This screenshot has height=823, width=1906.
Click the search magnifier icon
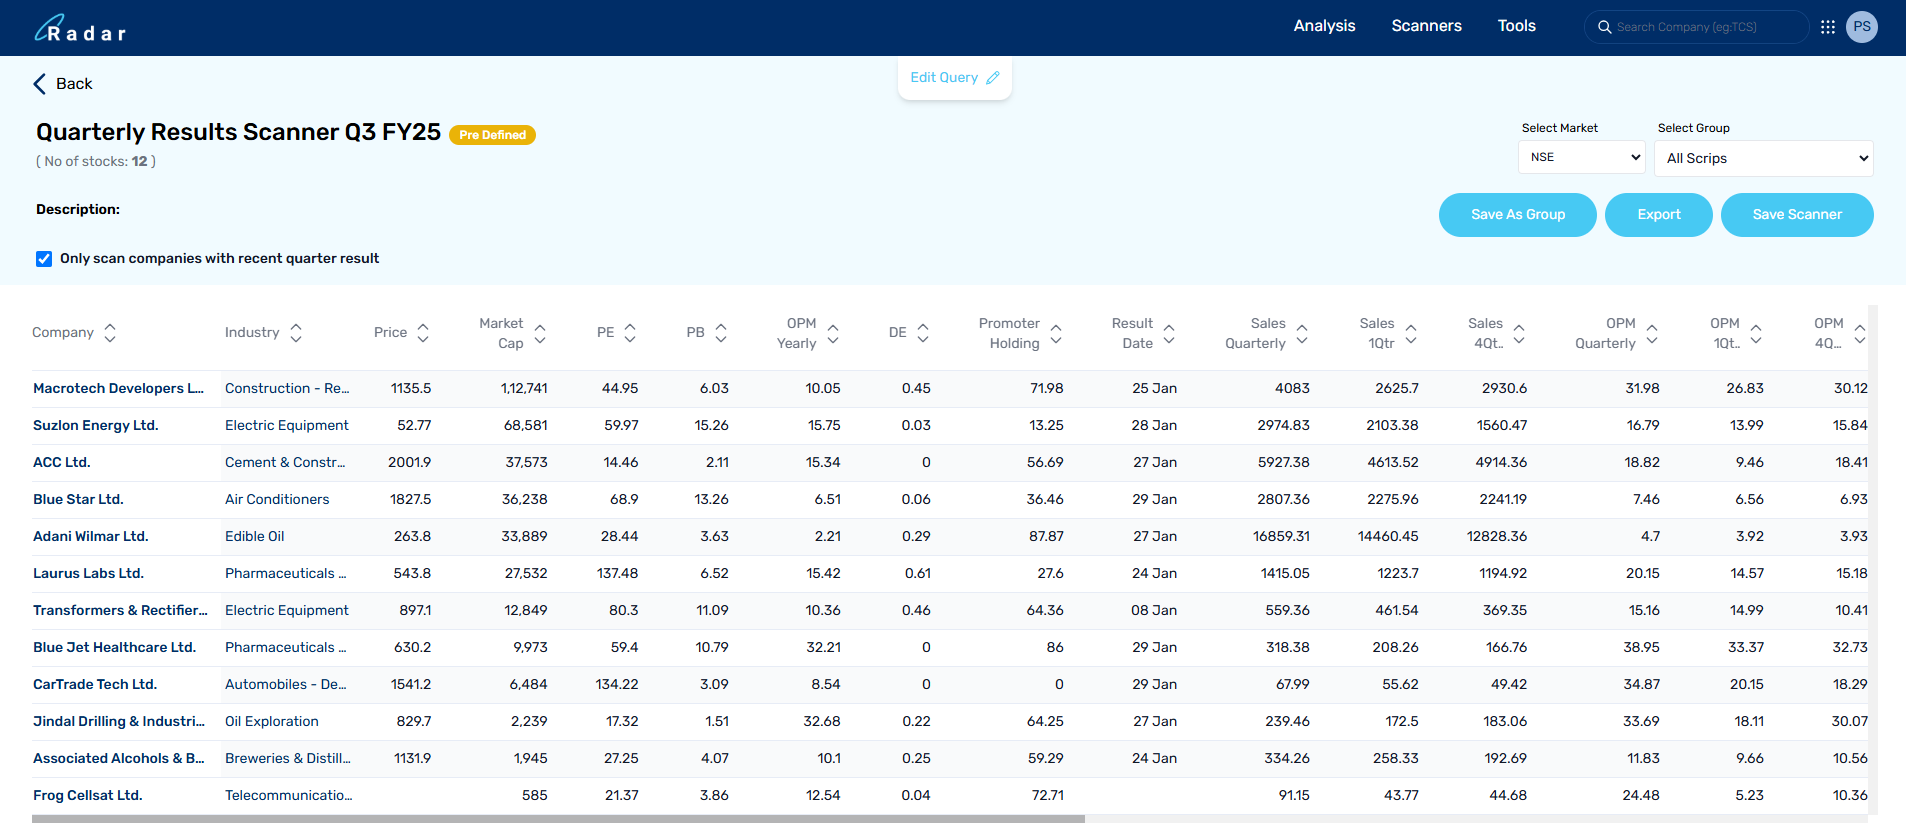[1604, 27]
